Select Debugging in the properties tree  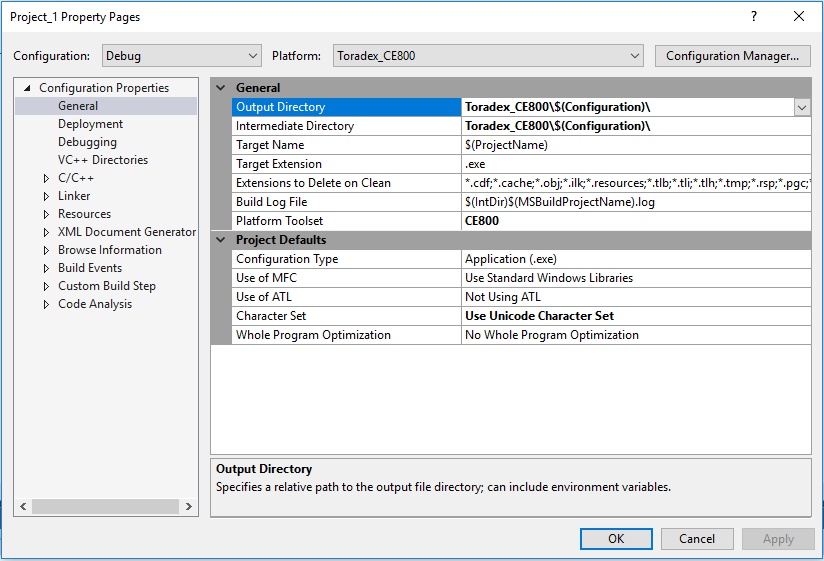click(x=87, y=142)
